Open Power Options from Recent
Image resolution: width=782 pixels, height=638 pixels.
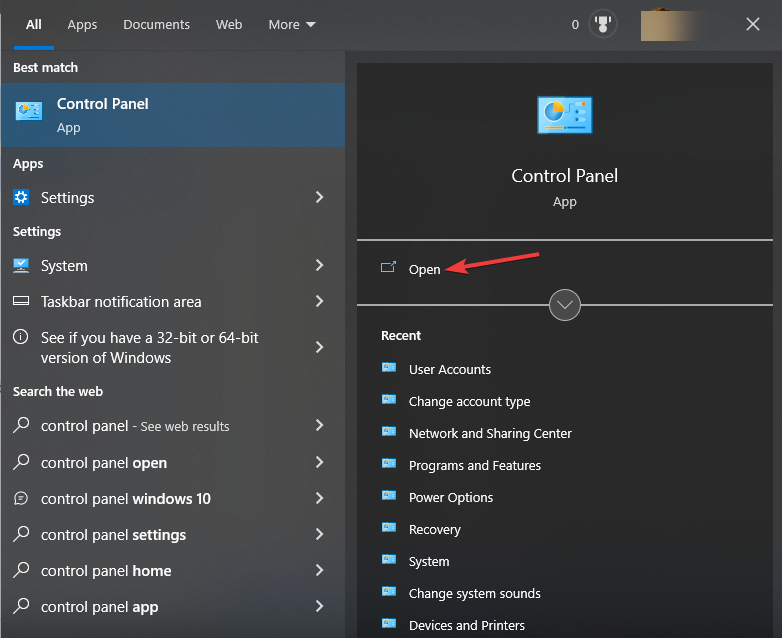coord(451,497)
